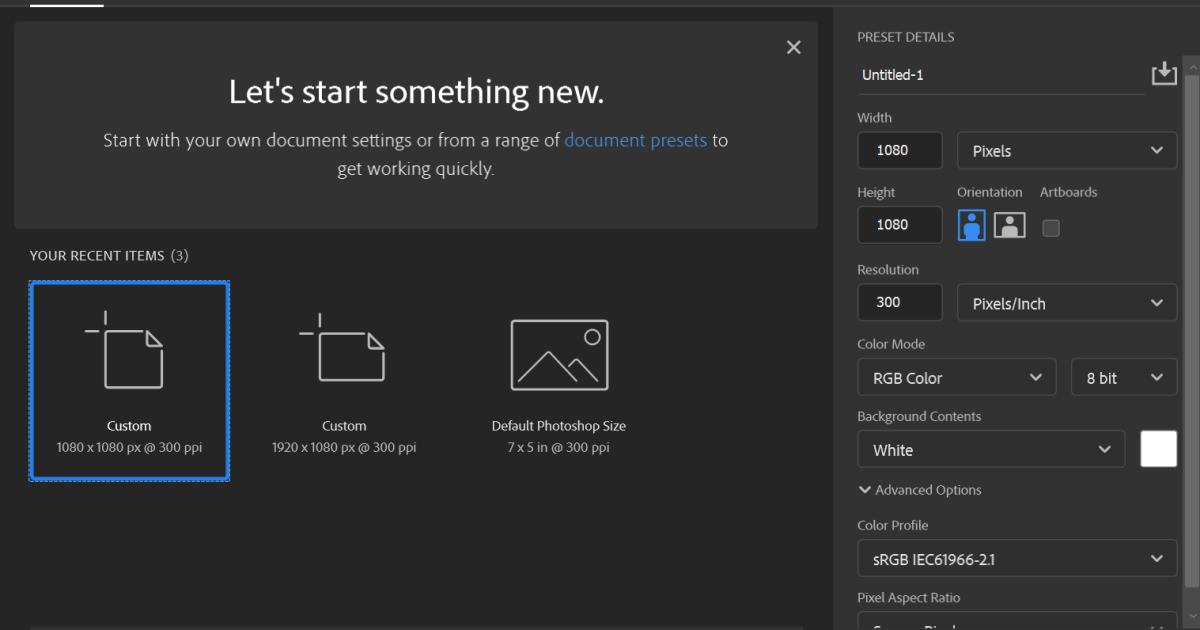Open the sRGB IEC61966-2.1 profile dropdown

(x=1017, y=559)
